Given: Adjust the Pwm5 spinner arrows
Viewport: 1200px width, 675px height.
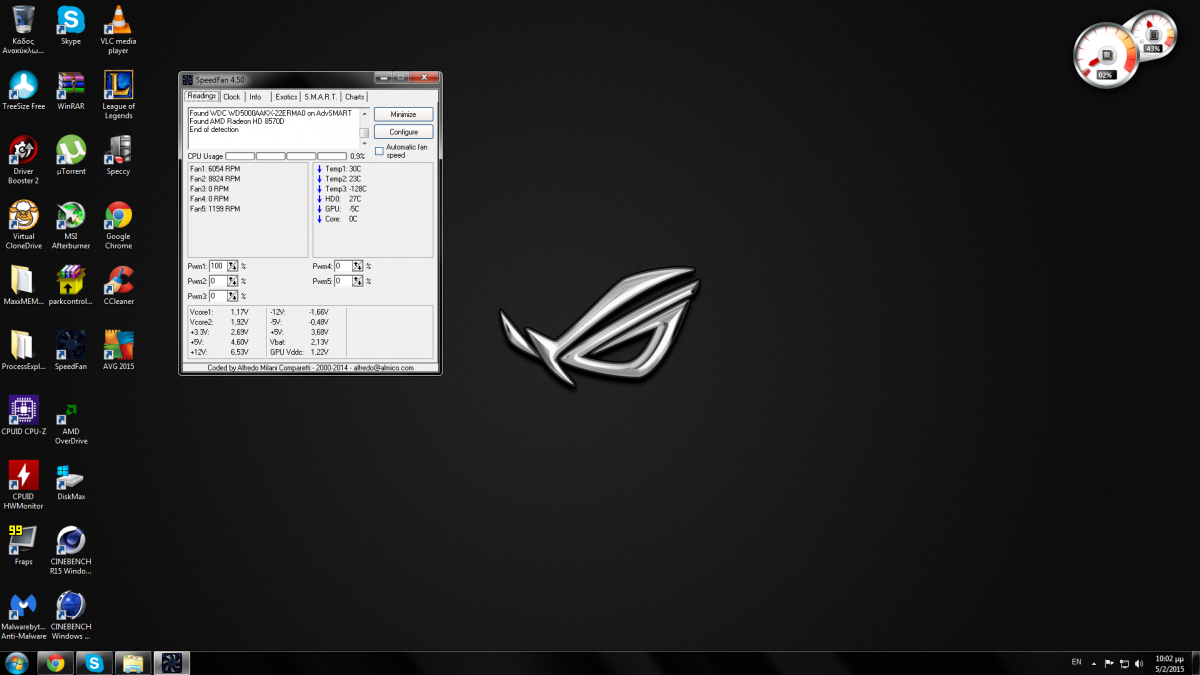Looking at the screenshot, I should [x=358, y=281].
